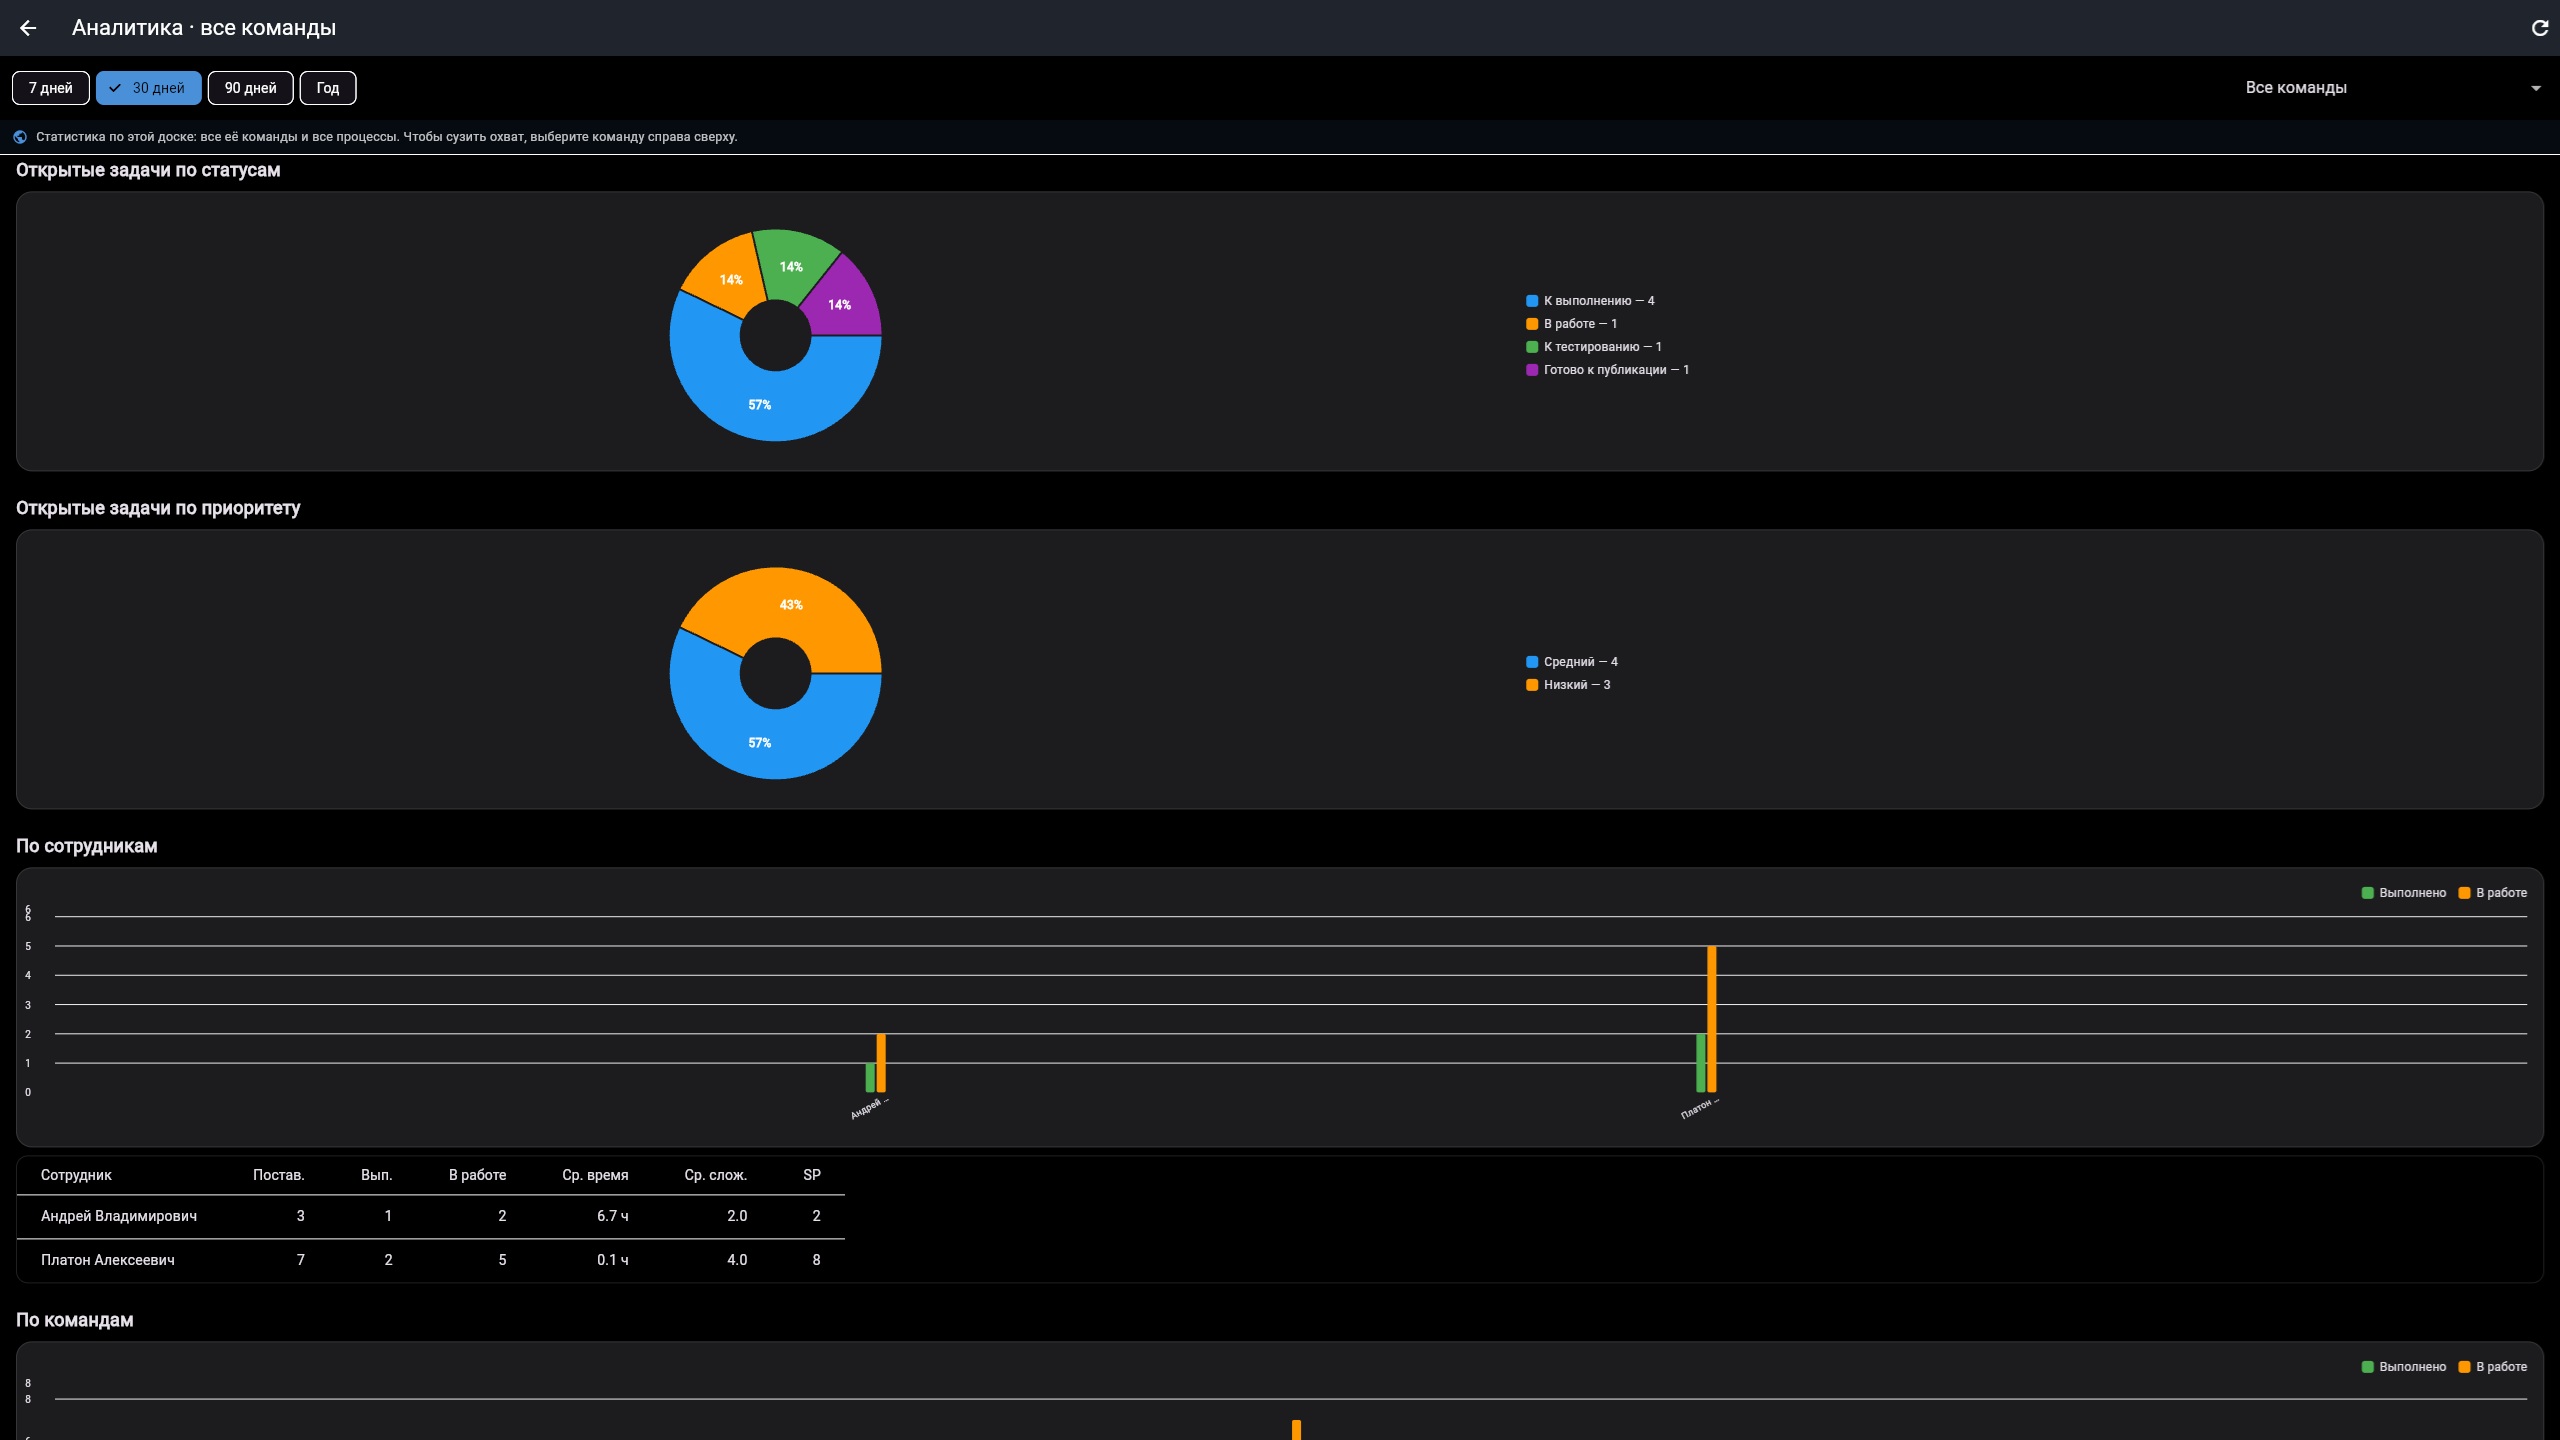Click the К тестированию — 1 legend entry
This screenshot has width=2560, height=1440.
click(x=1594, y=347)
